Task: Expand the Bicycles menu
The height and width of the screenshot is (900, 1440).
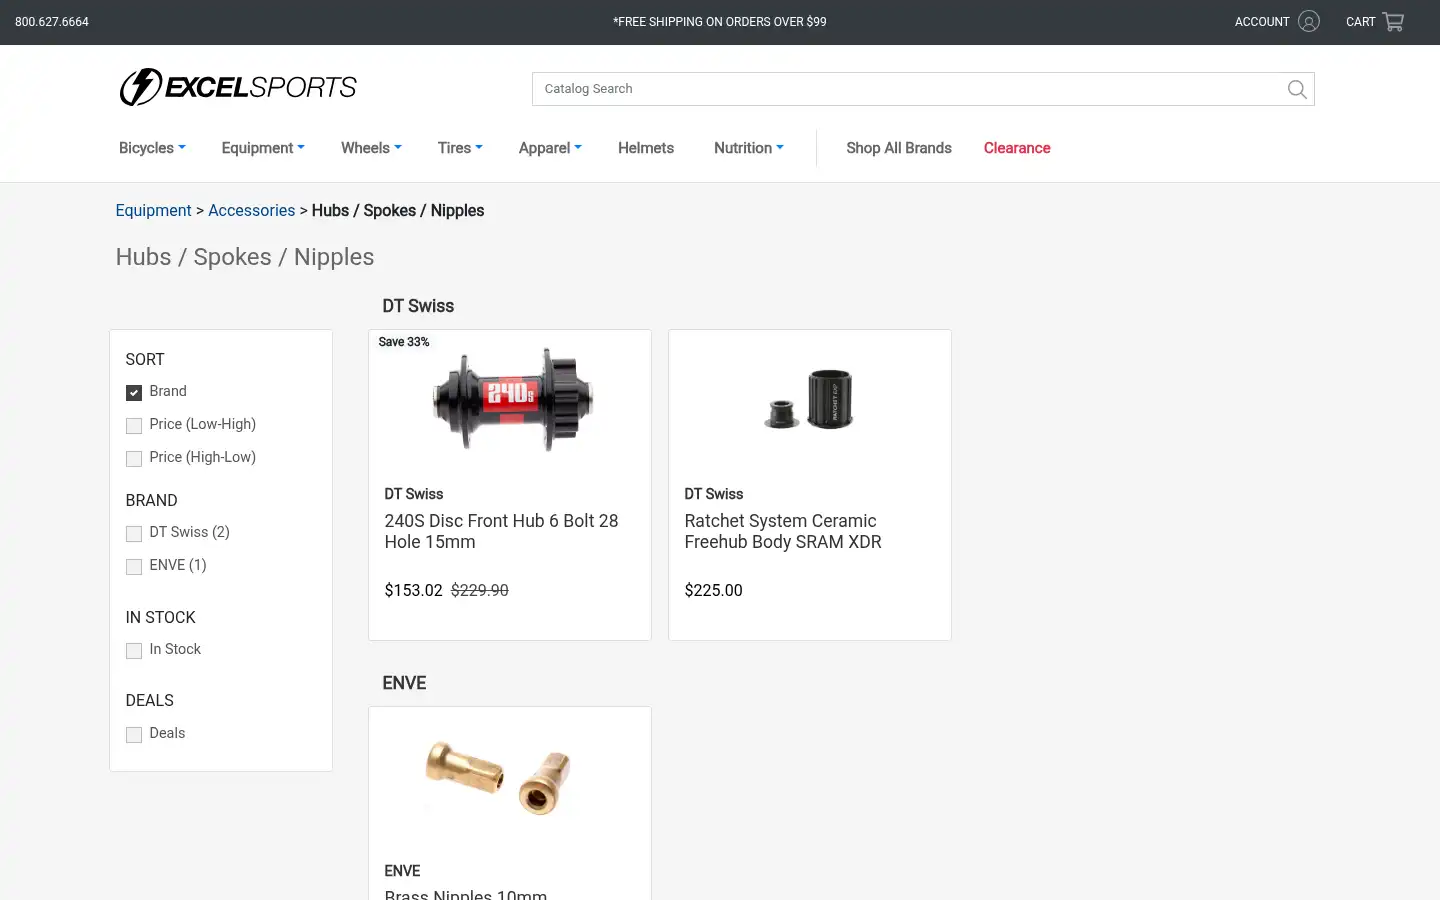Action: pyautogui.click(x=152, y=148)
